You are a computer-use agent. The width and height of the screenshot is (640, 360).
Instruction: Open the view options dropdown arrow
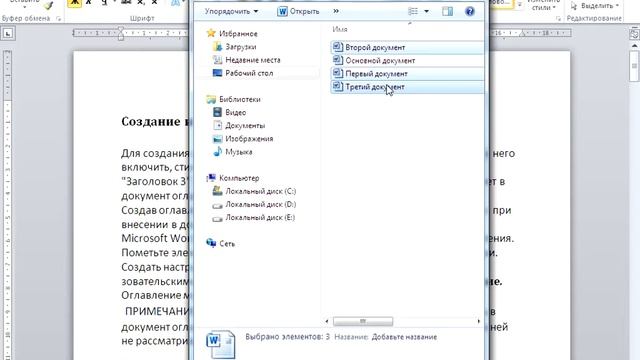[426, 11]
